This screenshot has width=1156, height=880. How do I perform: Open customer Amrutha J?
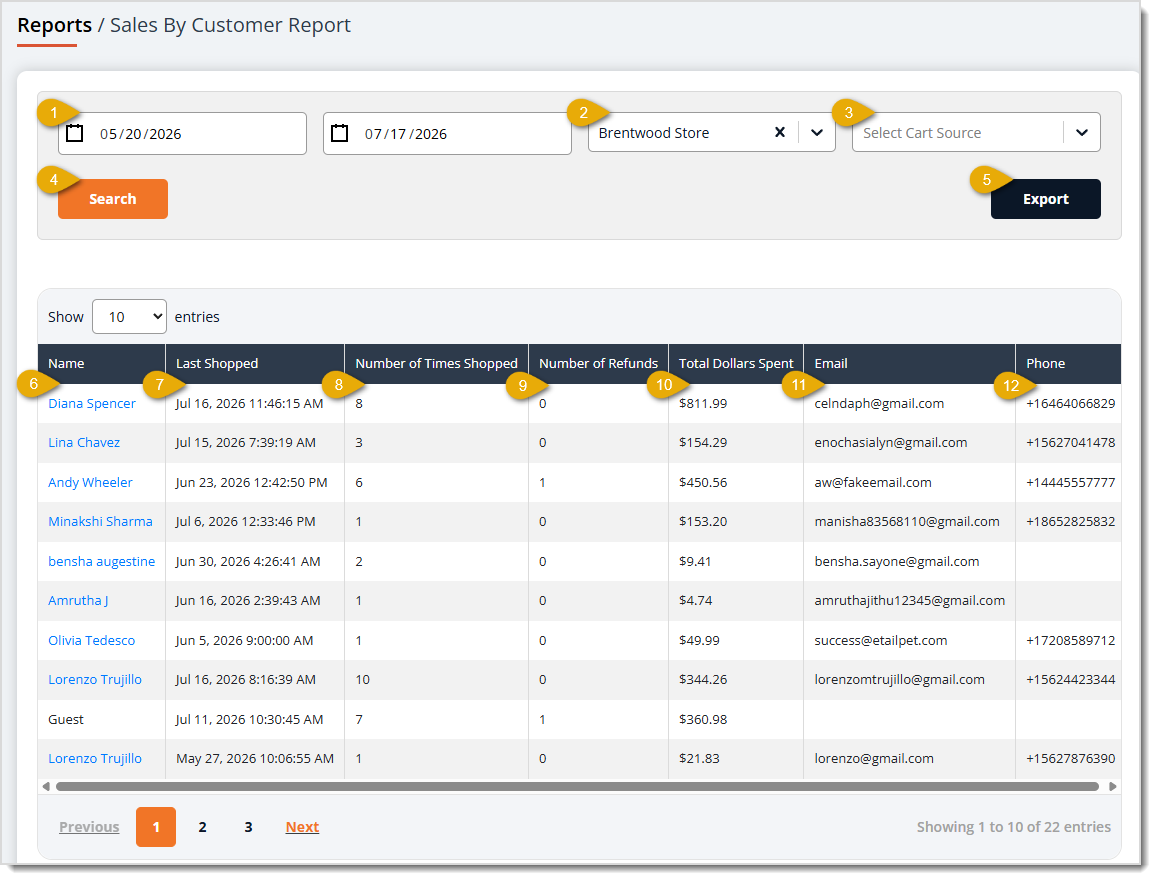(x=78, y=600)
